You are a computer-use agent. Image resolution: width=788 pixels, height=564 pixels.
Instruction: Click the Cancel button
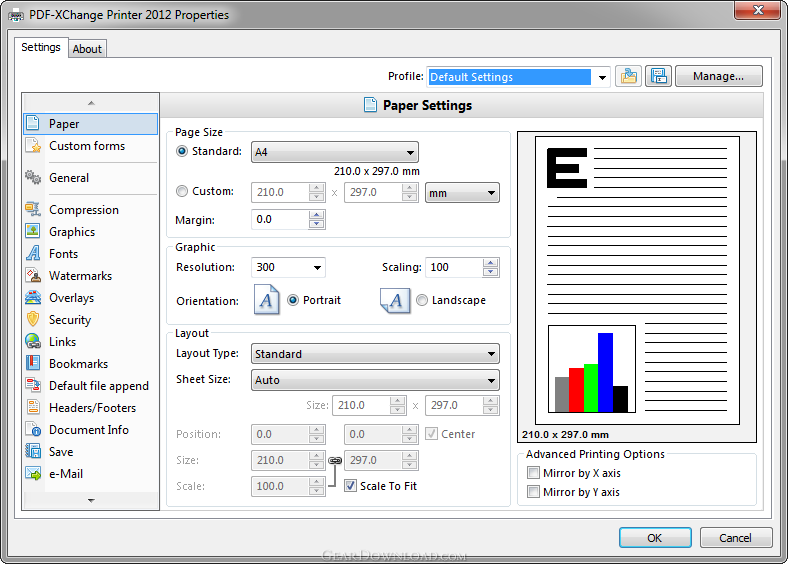pyautogui.click(x=735, y=538)
